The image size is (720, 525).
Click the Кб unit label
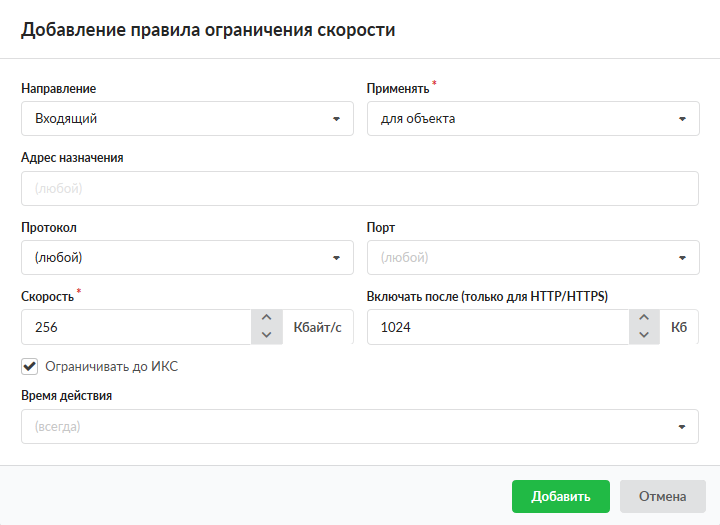click(x=679, y=327)
